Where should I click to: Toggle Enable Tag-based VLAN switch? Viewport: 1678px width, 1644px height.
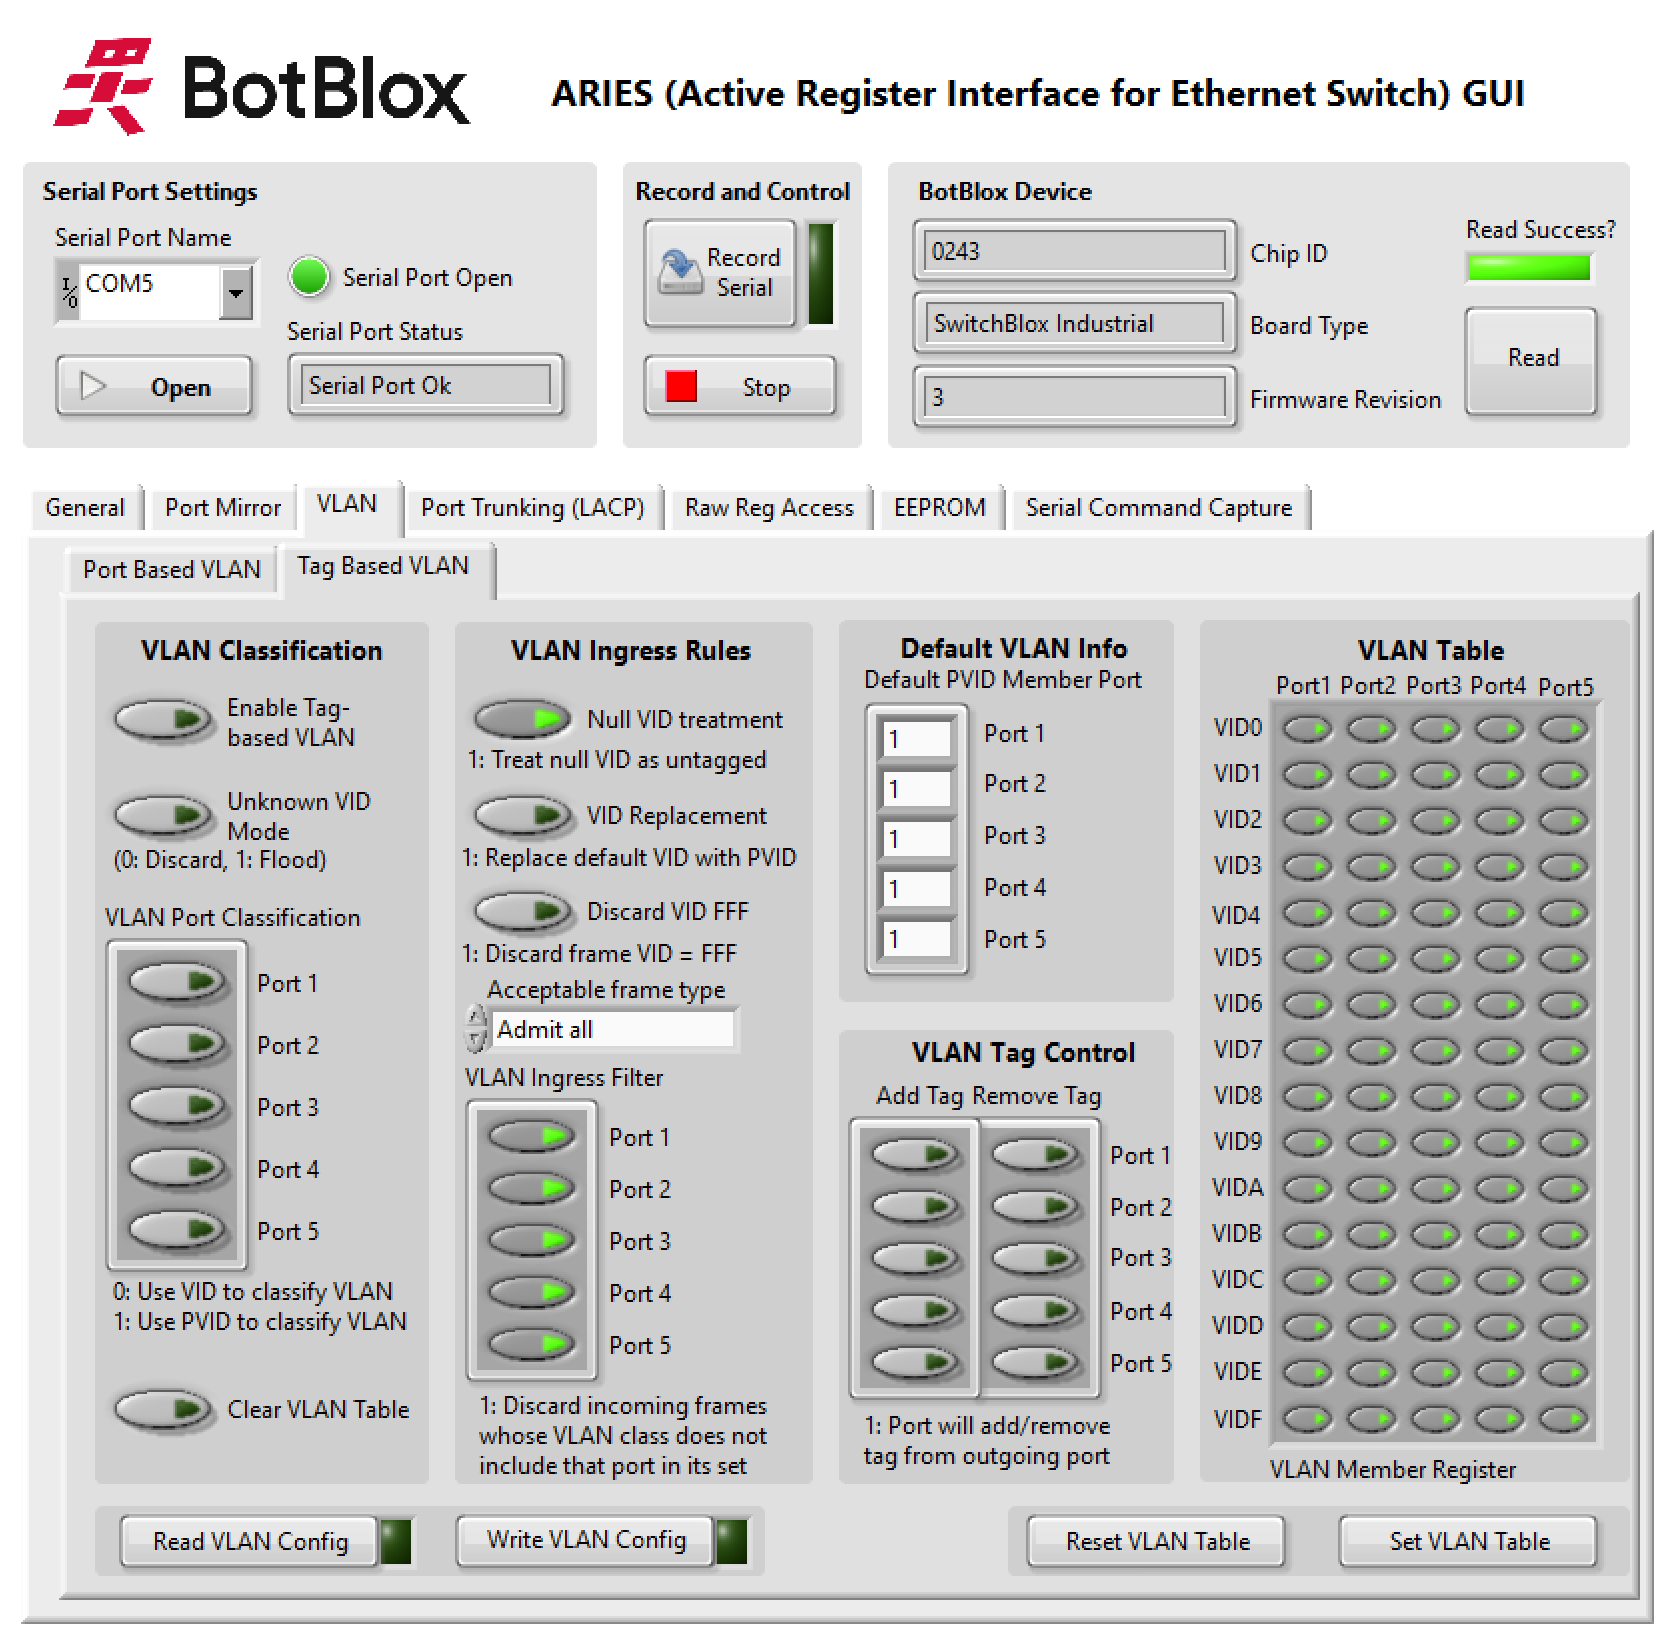coord(164,719)
